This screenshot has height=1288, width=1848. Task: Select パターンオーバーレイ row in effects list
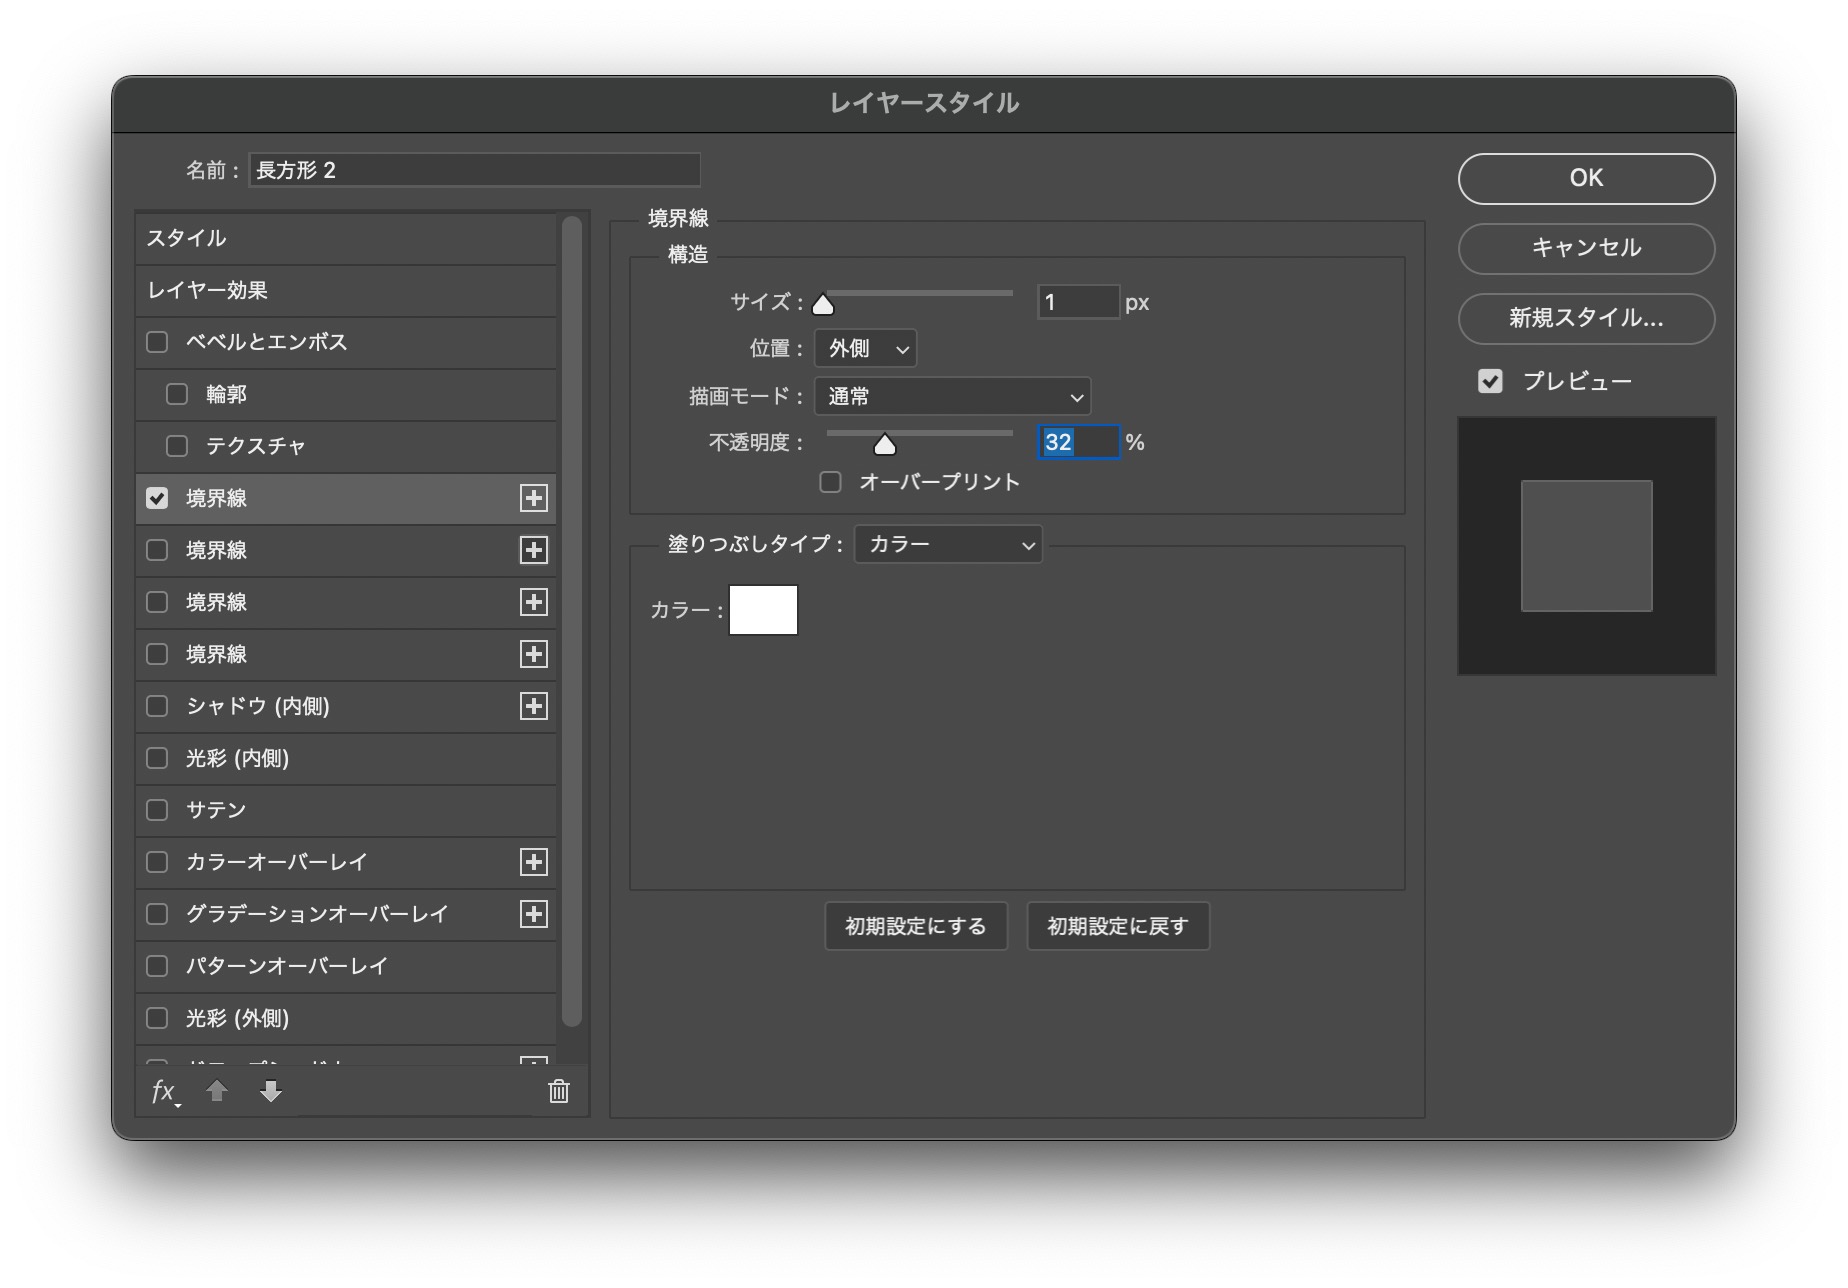point(346,966)
